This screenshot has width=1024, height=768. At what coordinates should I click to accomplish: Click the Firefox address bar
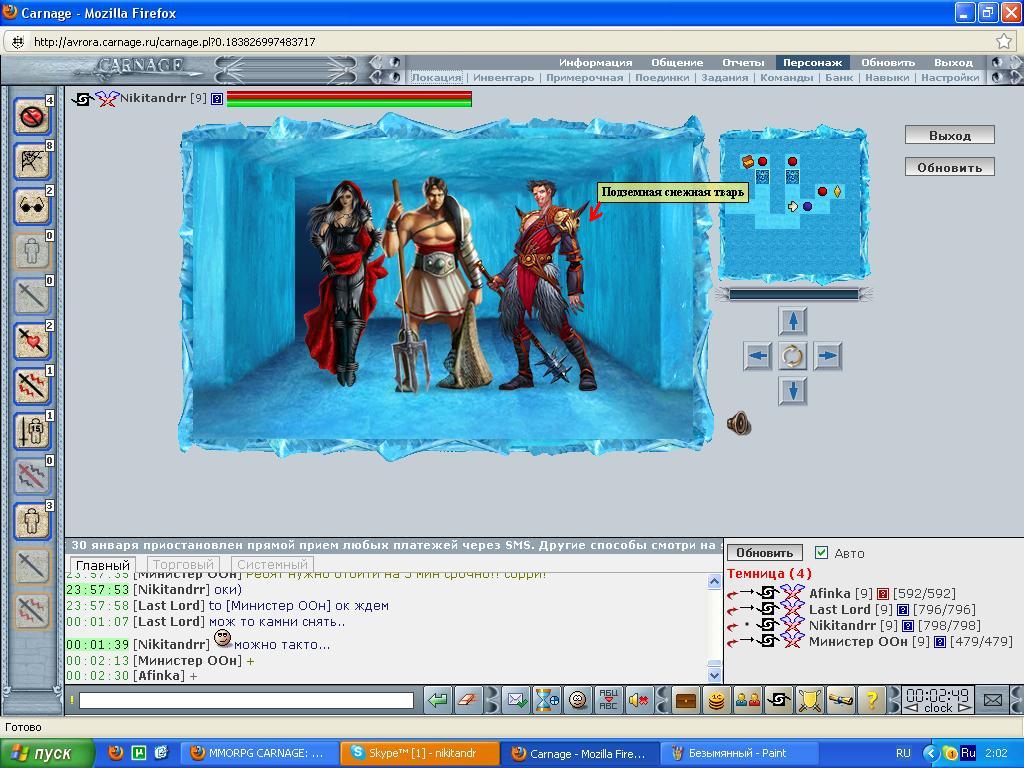[509, 42]
